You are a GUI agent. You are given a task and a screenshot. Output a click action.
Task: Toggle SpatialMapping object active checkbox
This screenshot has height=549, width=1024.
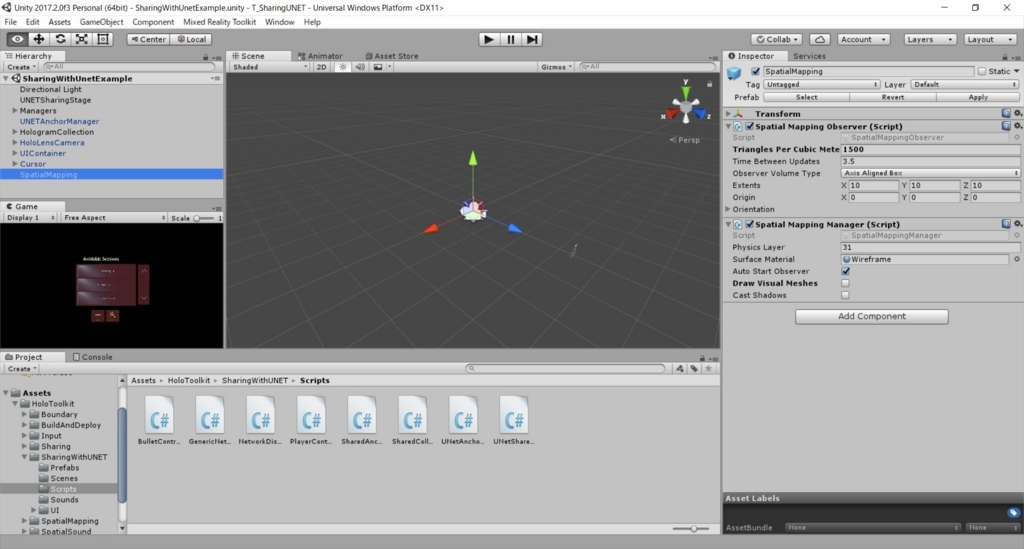[756, 71]
